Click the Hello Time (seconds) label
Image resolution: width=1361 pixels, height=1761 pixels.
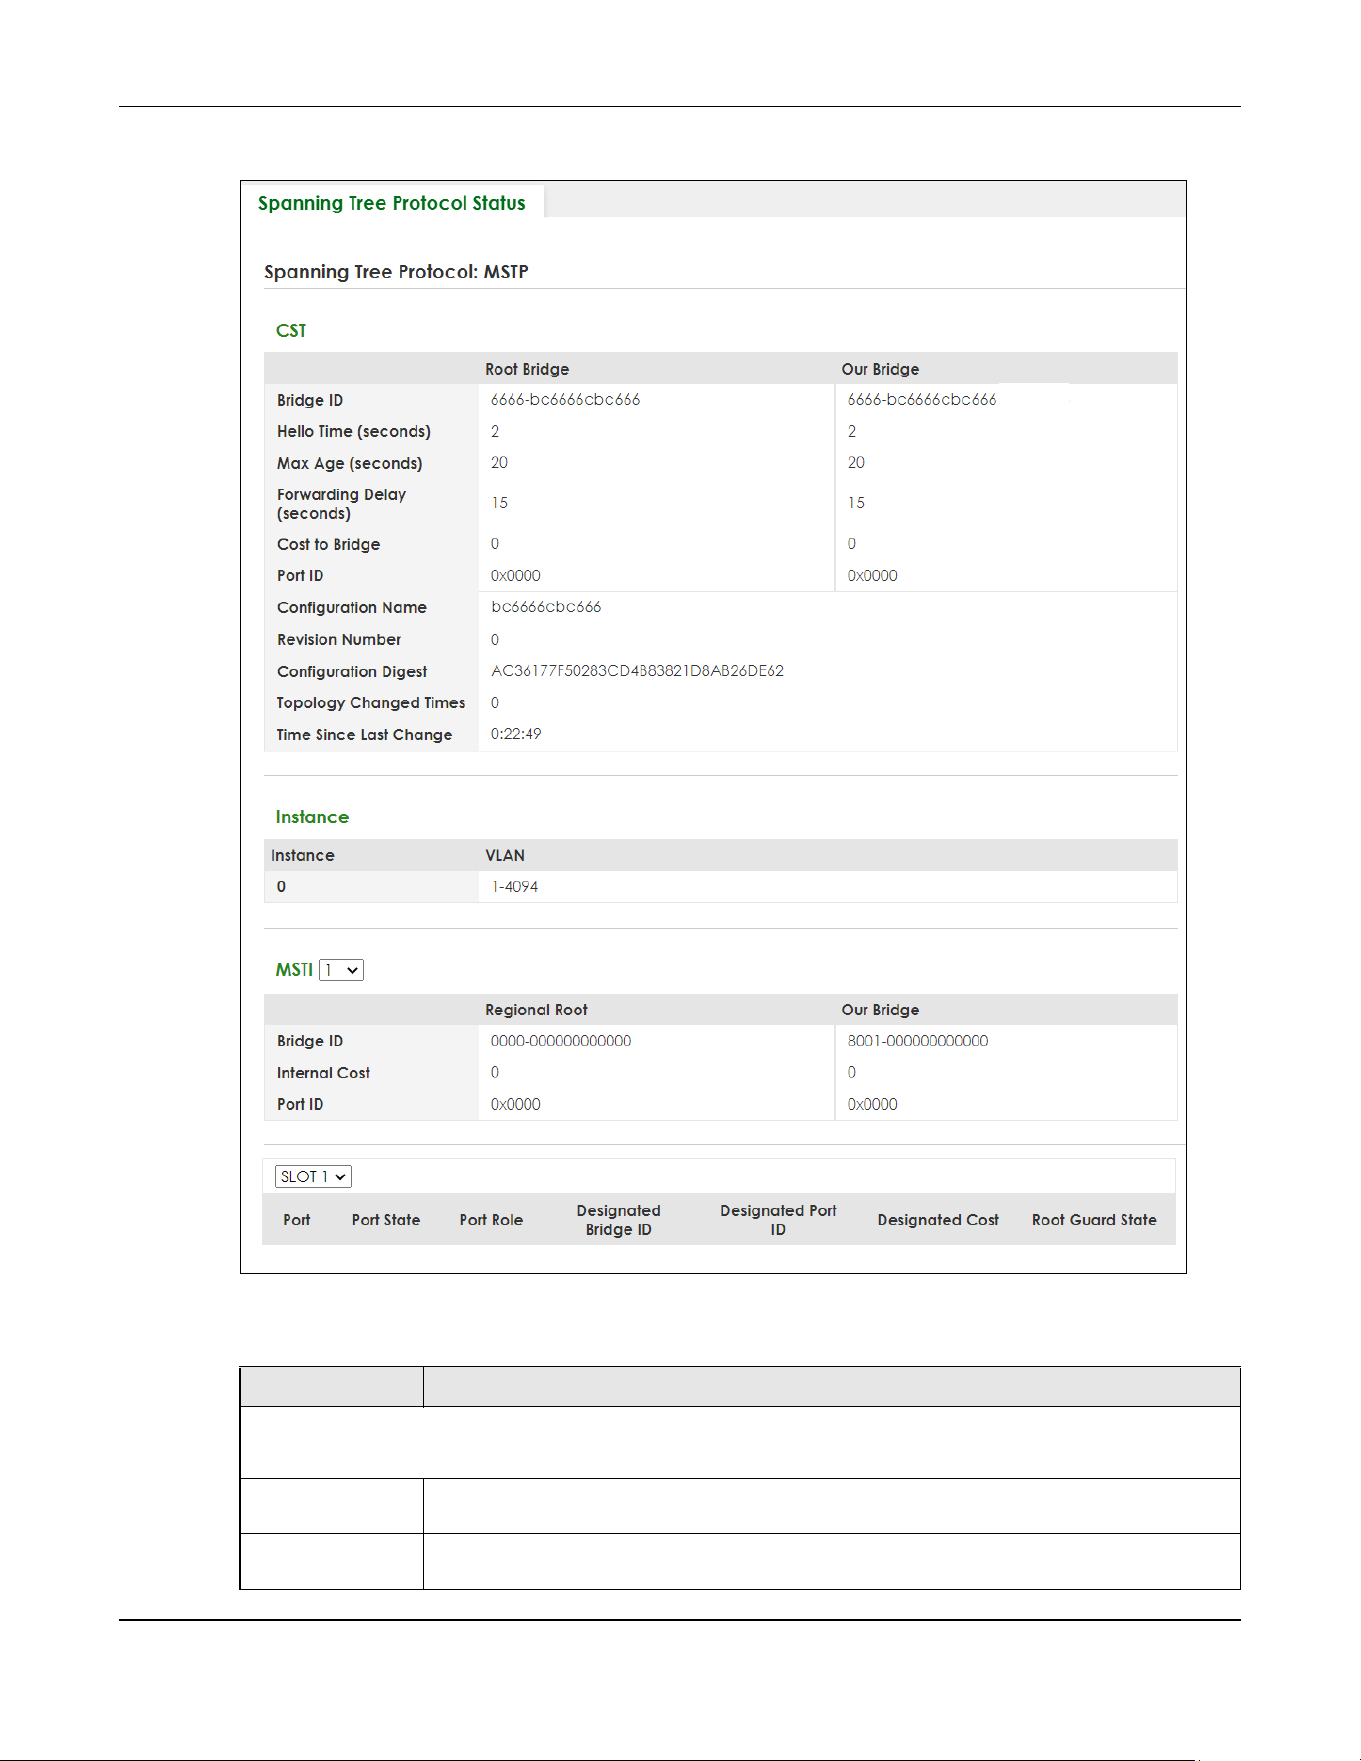[354, 432]
